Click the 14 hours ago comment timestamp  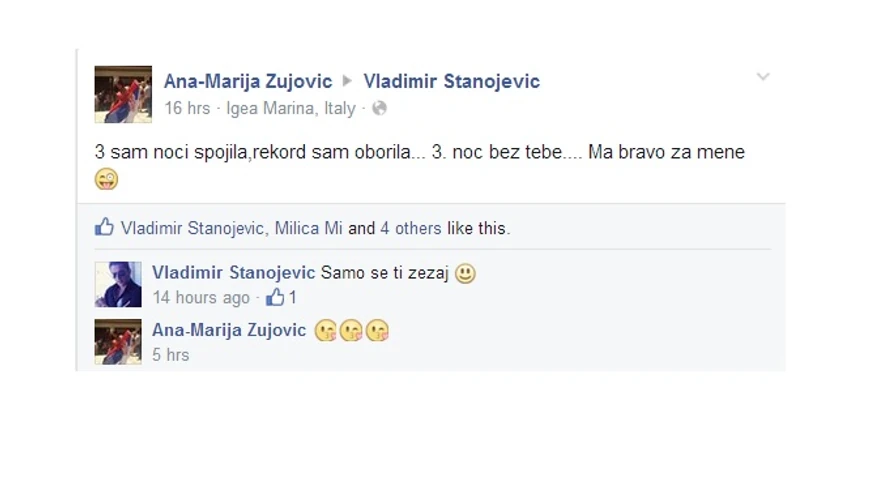click(x=201, y=298)
